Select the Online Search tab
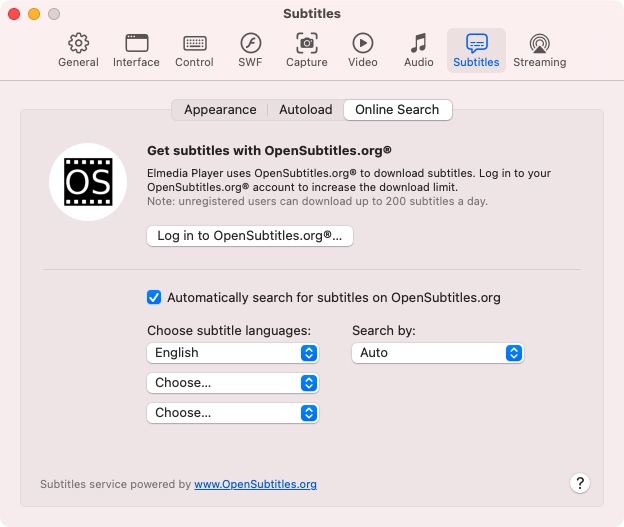 [398, 110]
